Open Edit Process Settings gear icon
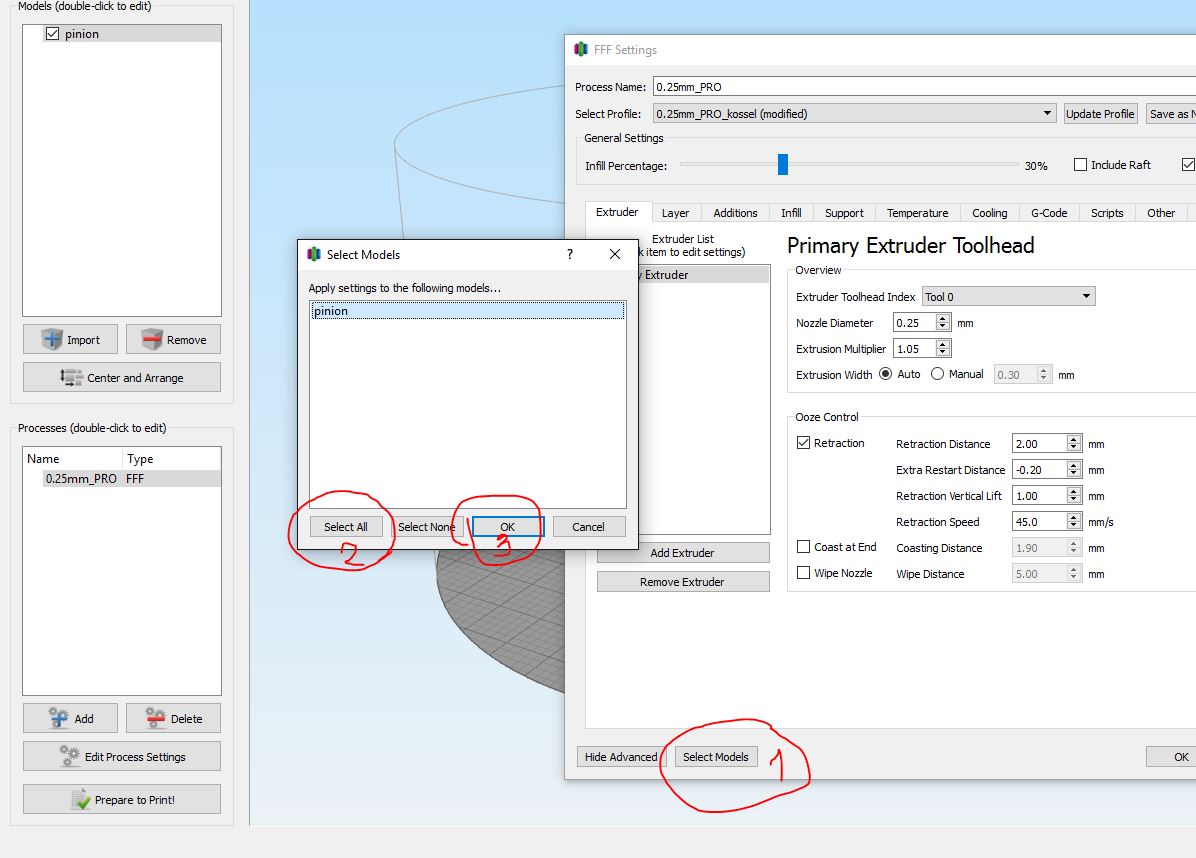This screenshot has width=1196, height=858. tap(69, 756)
